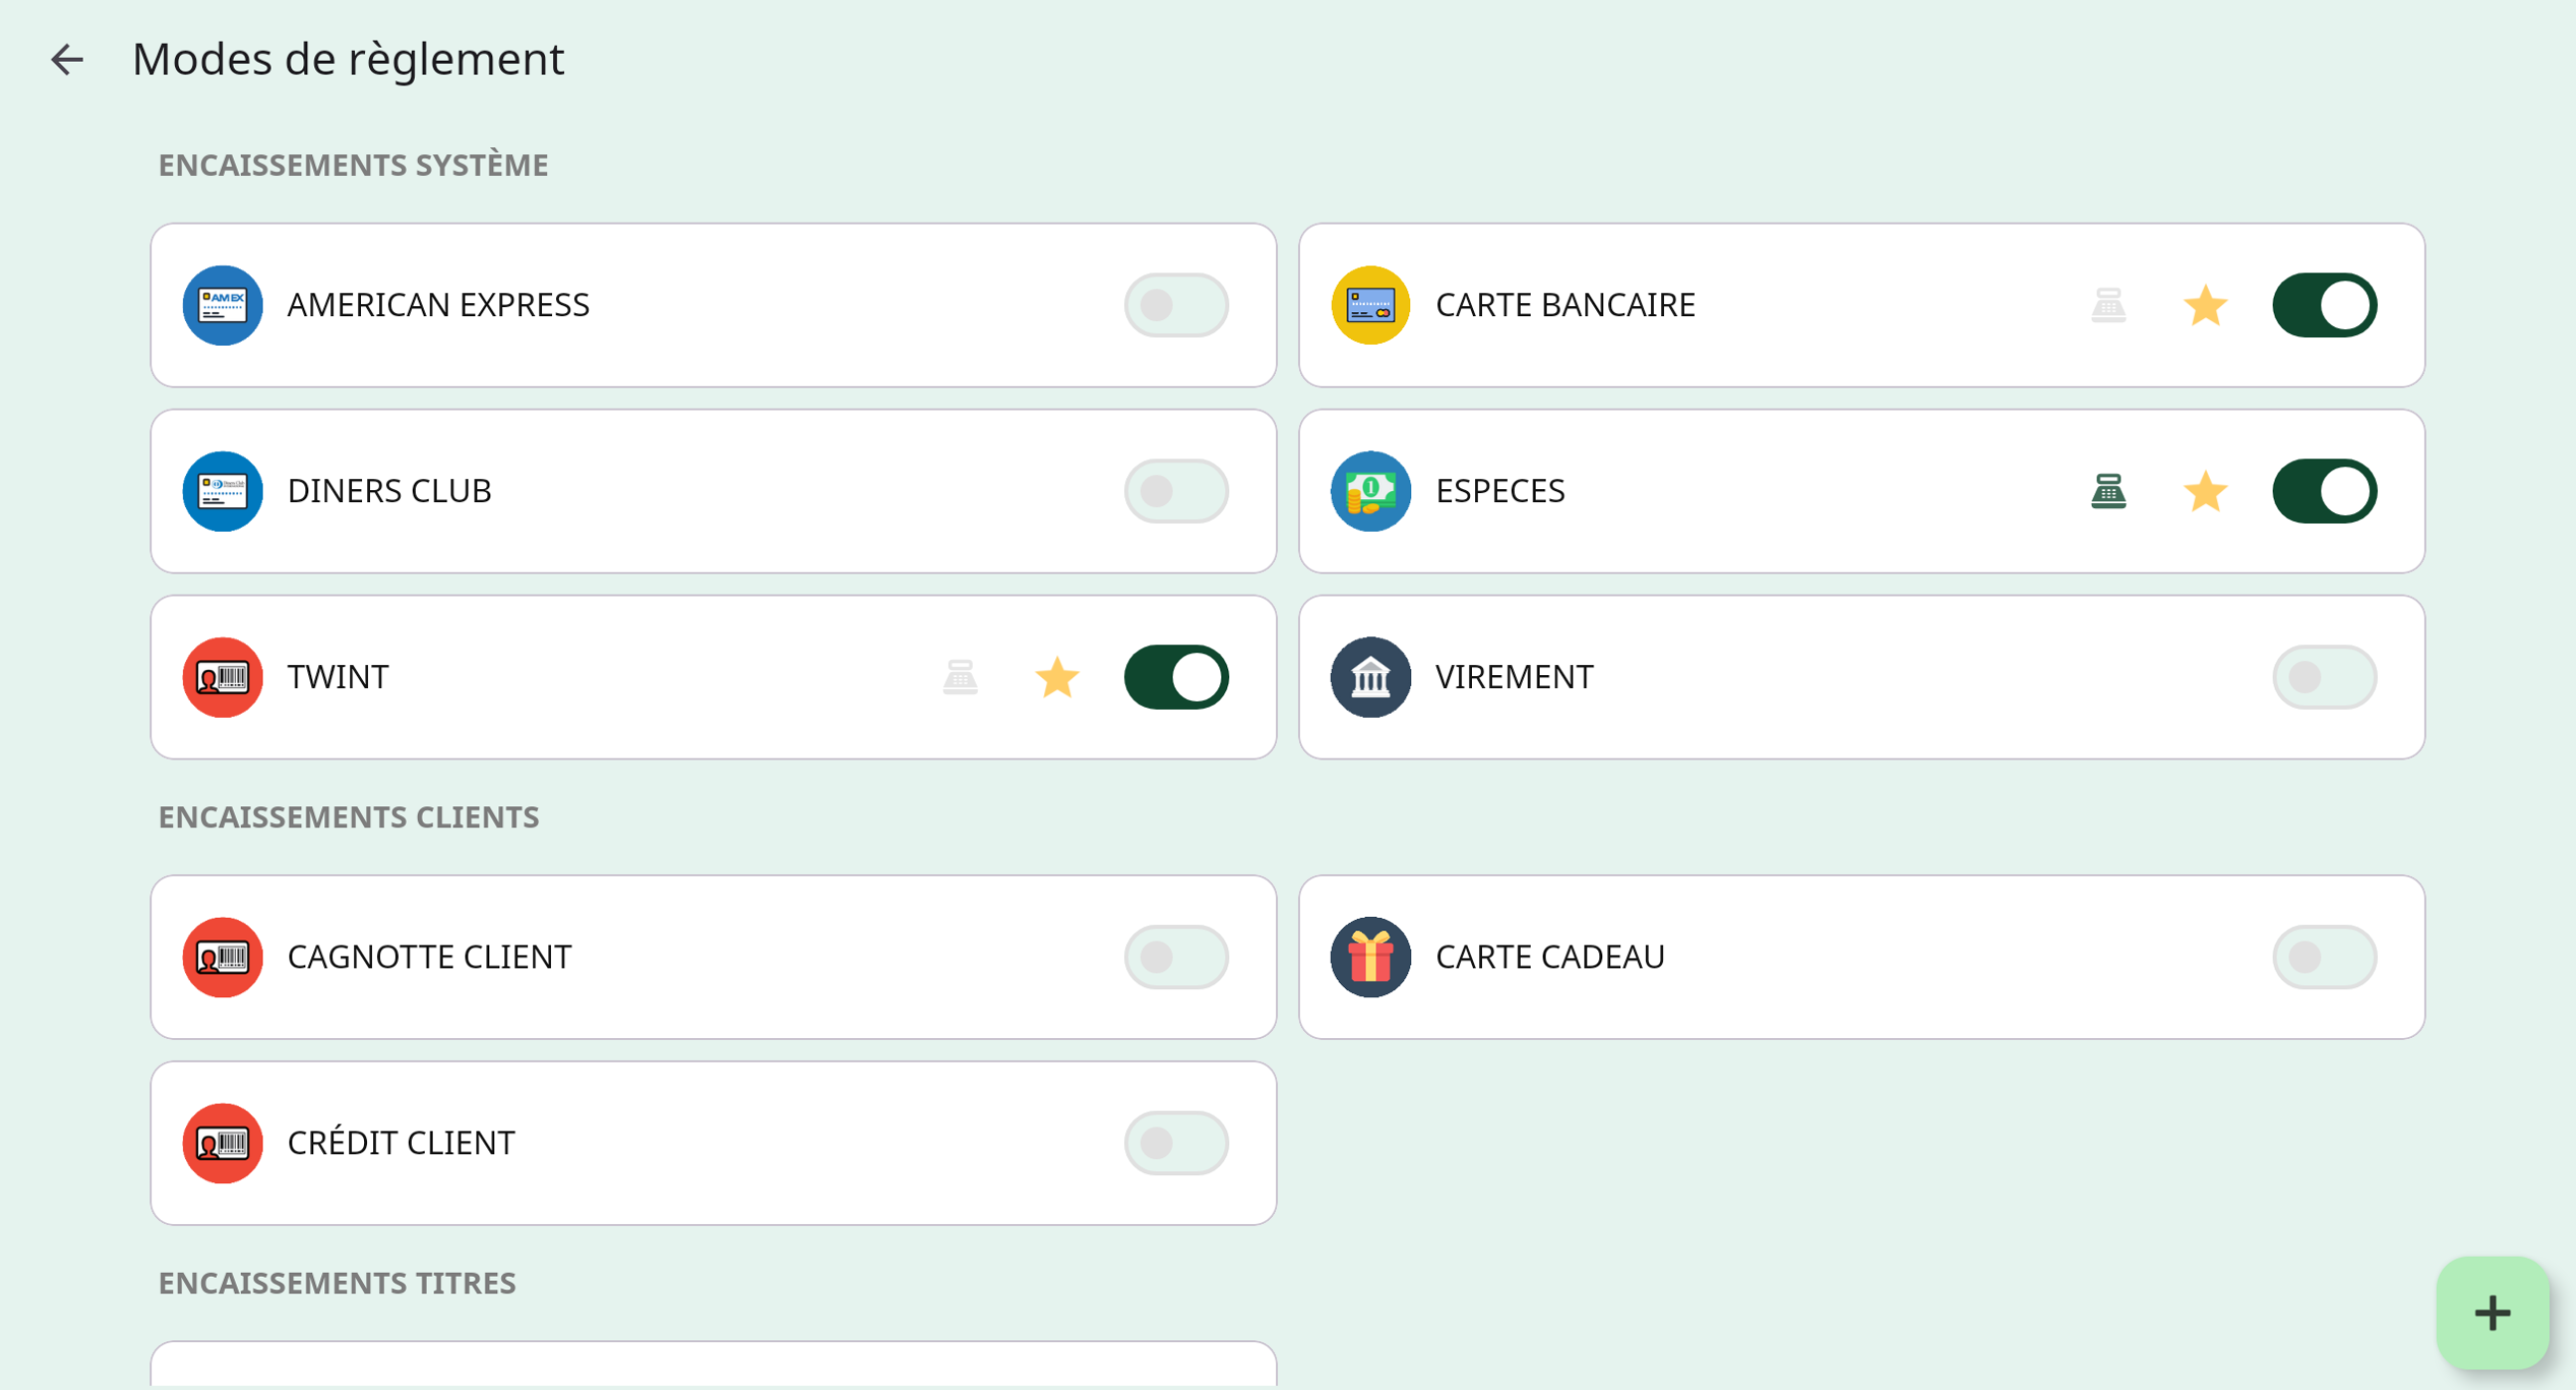
Task: Click the cash register icon for TWINT
Action: (x=960, y=677)
